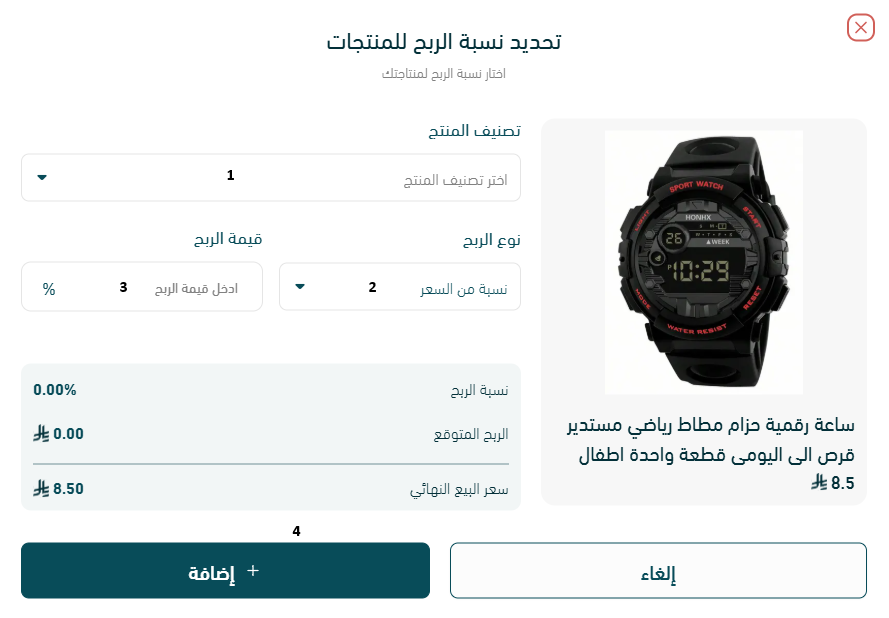Click the riyal icon next to 0.00 expected profit
This screenshot has width=889, height=618.
[41, 434]
